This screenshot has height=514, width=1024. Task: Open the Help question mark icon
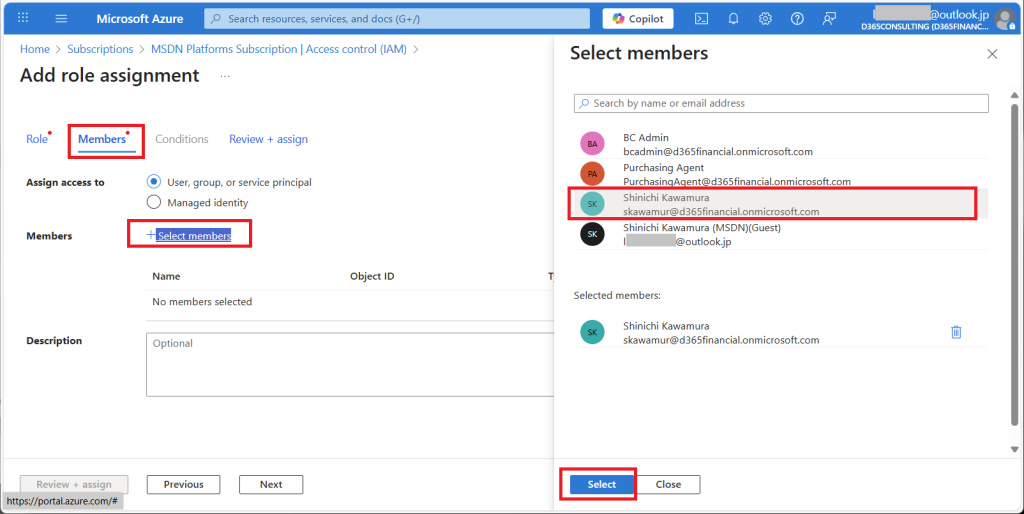point(797,19)
